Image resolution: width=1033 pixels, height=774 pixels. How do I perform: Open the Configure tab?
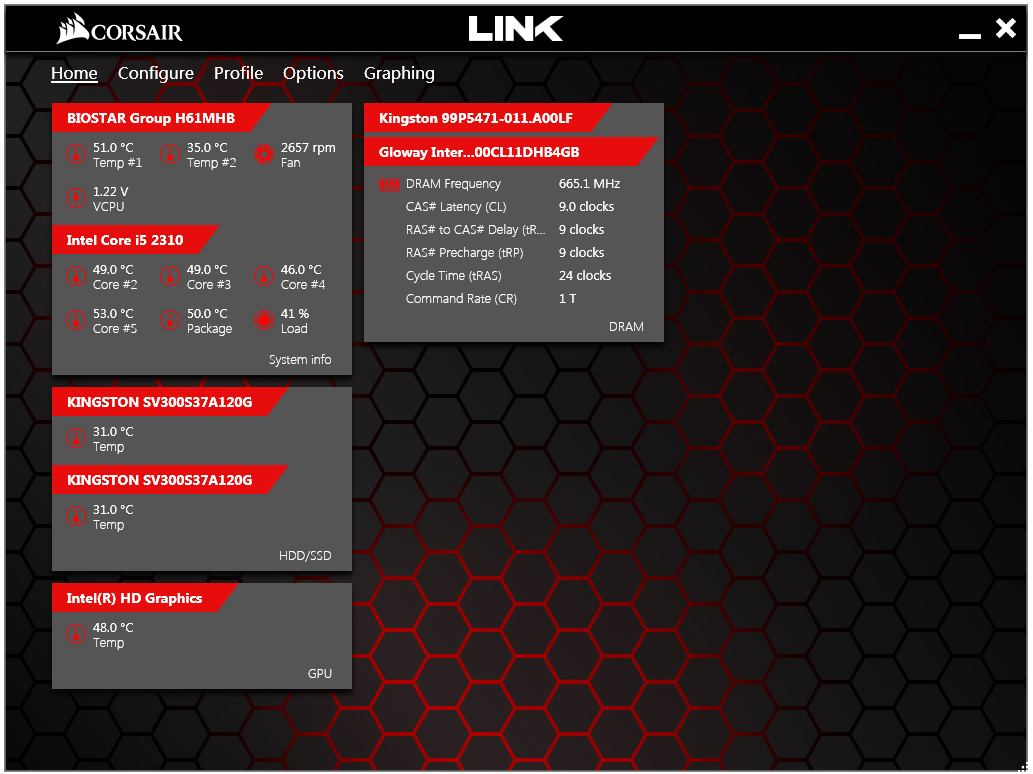(x=156, y=73)
